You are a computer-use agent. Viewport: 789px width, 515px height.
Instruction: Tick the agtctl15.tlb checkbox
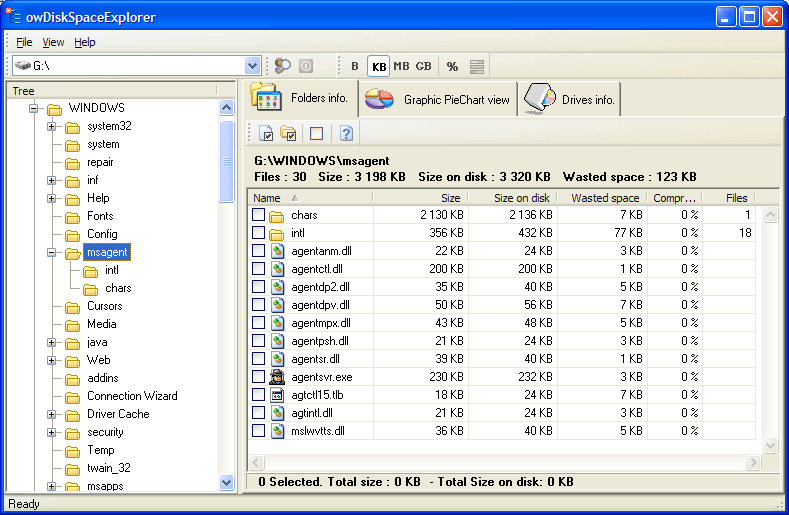click(259, 395)
